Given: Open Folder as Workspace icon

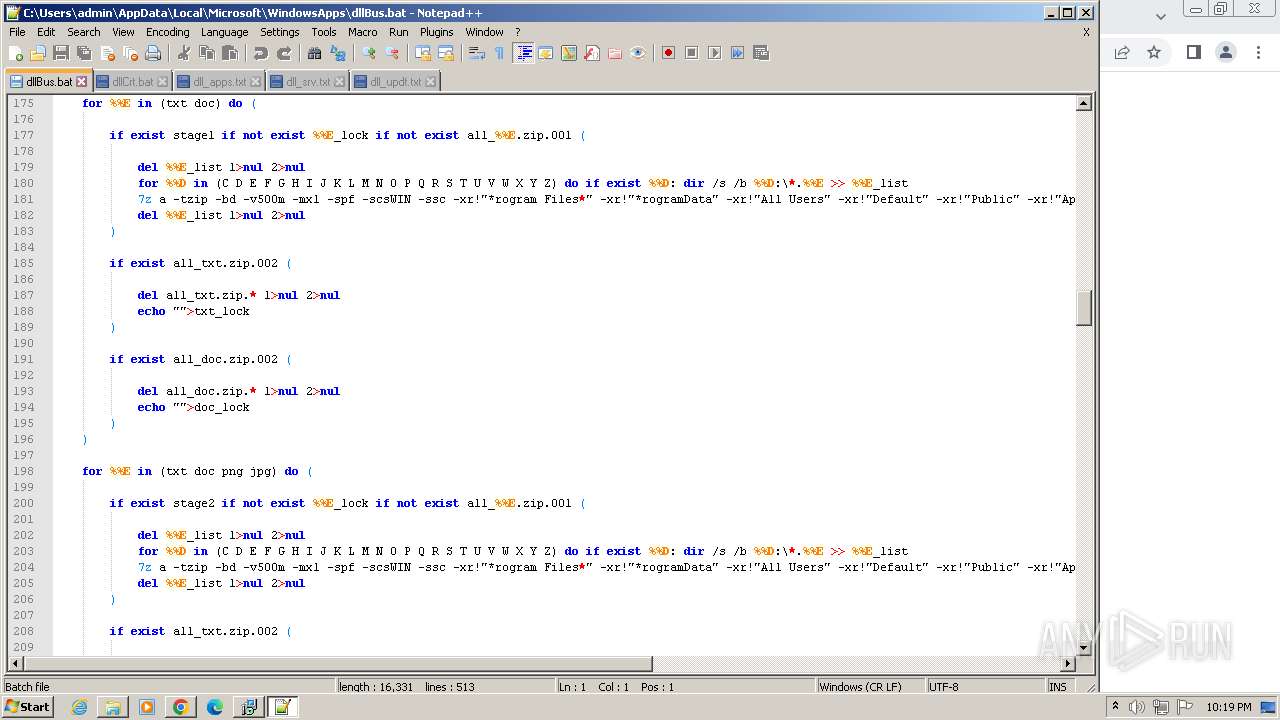Looking at the screenshot, I should coord(614,53).
